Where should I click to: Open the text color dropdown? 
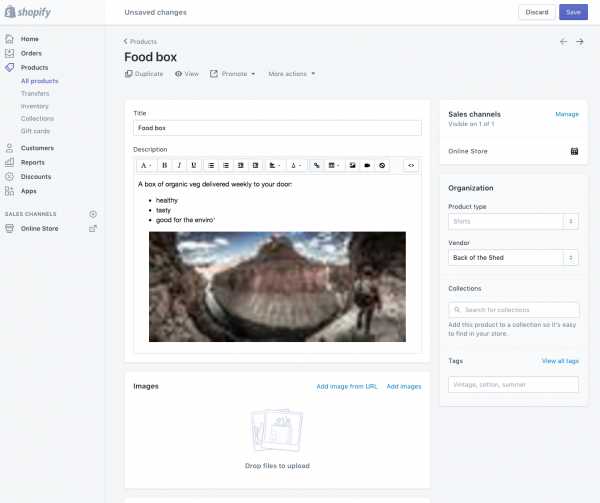pos(296,165)
